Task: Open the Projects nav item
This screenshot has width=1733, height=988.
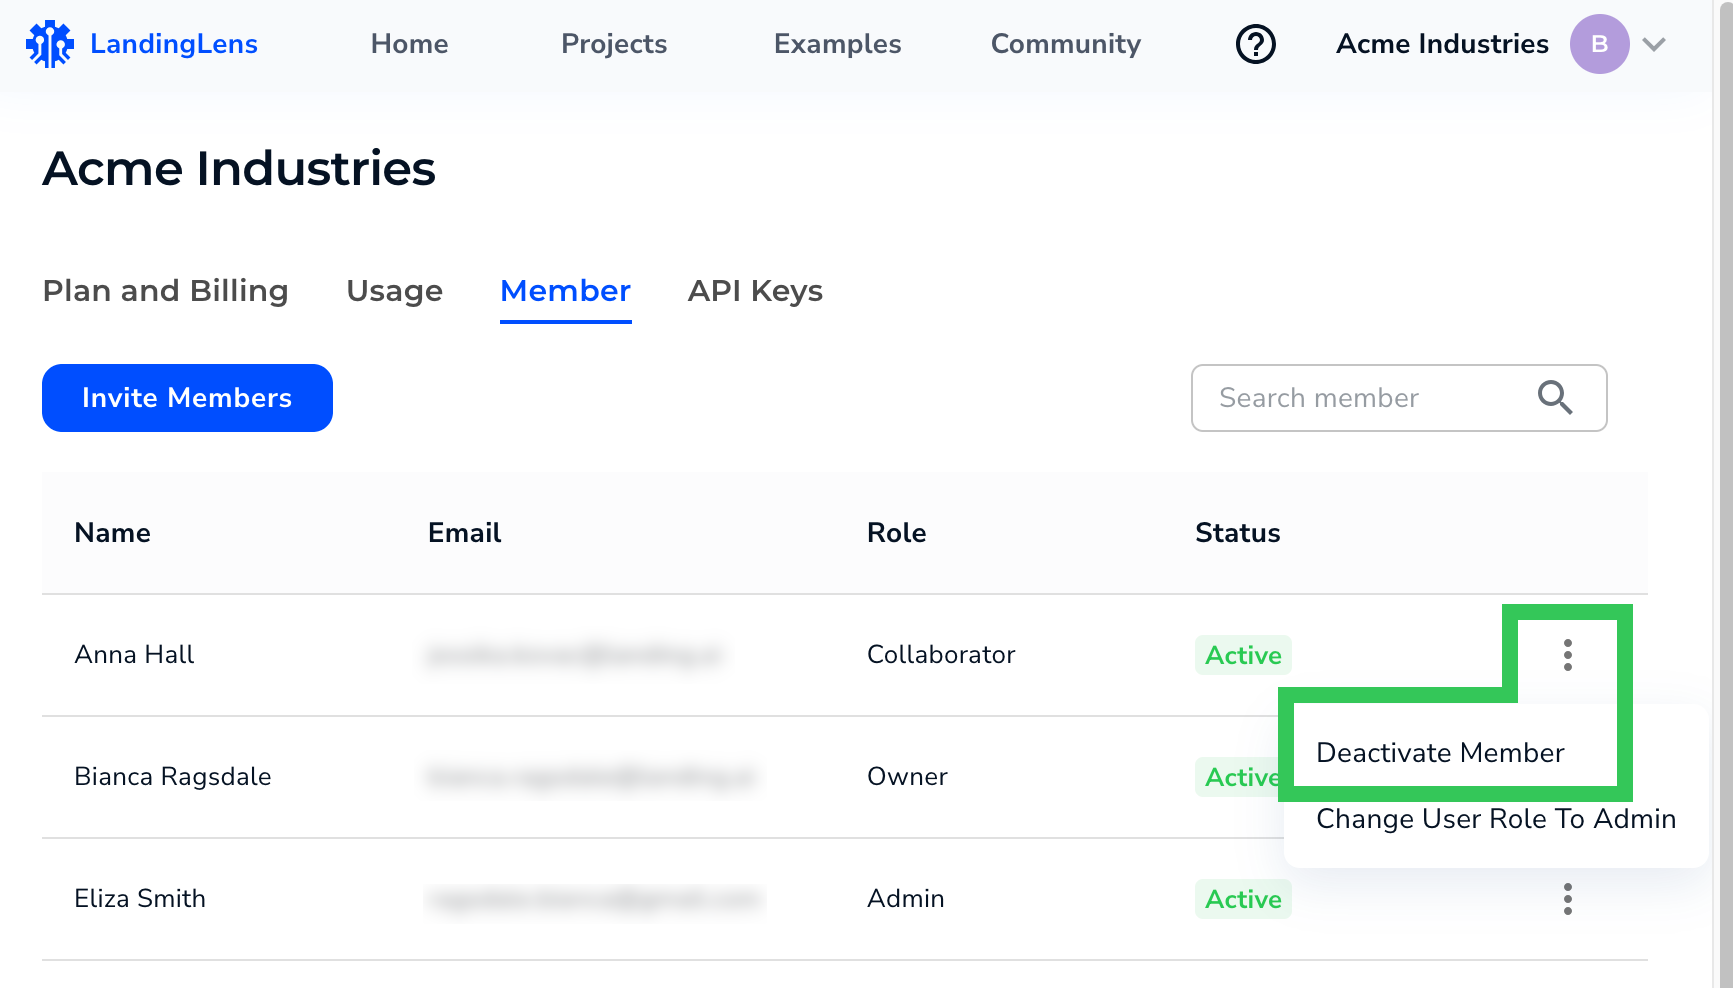Action: 614,44
